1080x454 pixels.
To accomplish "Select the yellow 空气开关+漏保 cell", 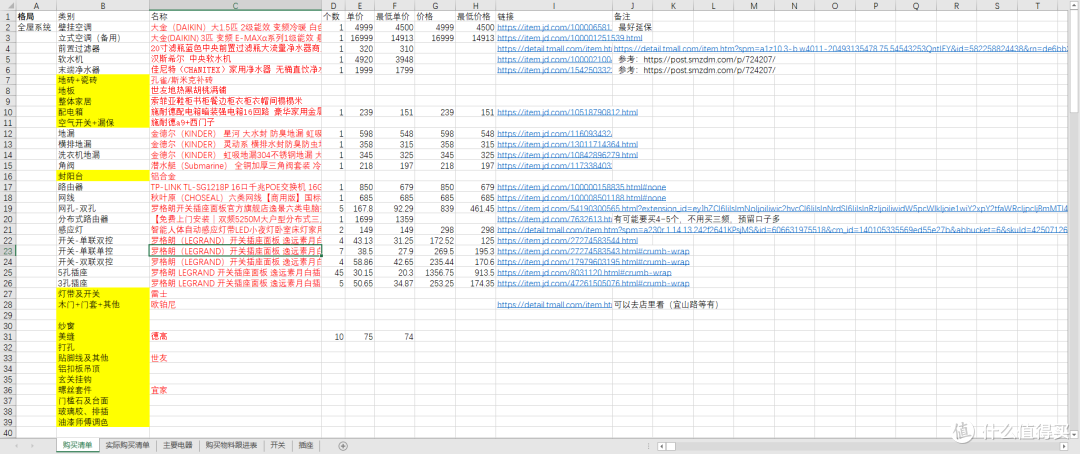I will pyautogui.click(x=103, y=123).
